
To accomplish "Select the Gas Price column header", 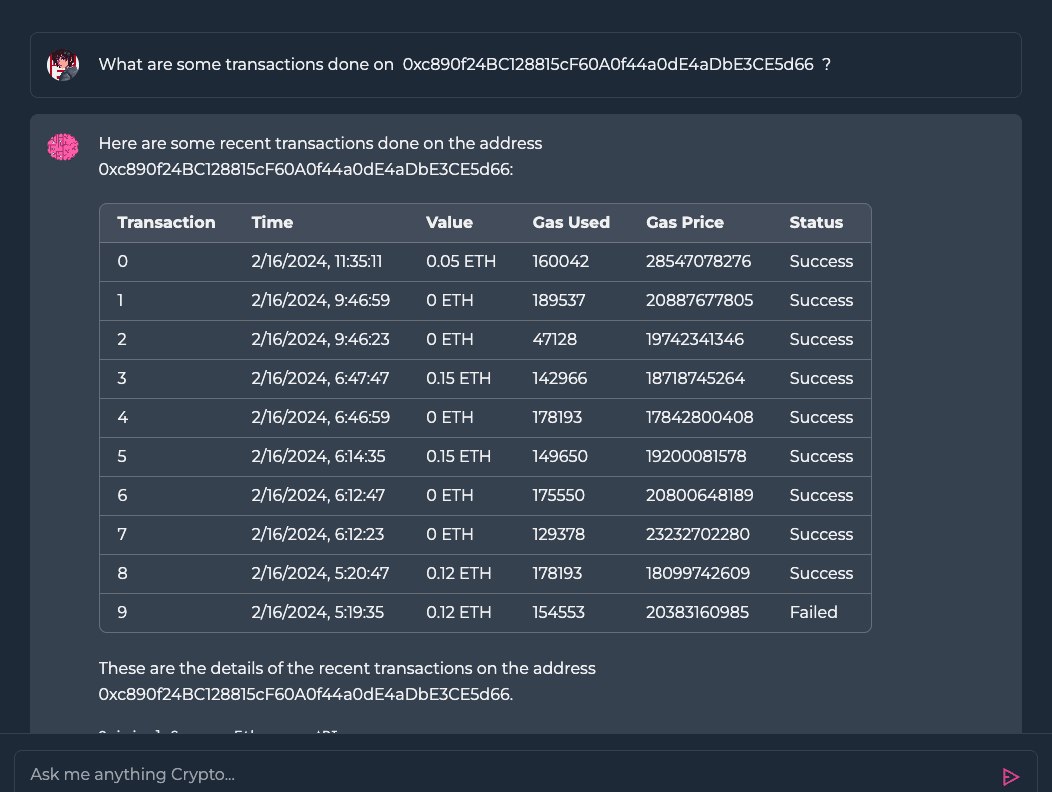I will point(685,222).
